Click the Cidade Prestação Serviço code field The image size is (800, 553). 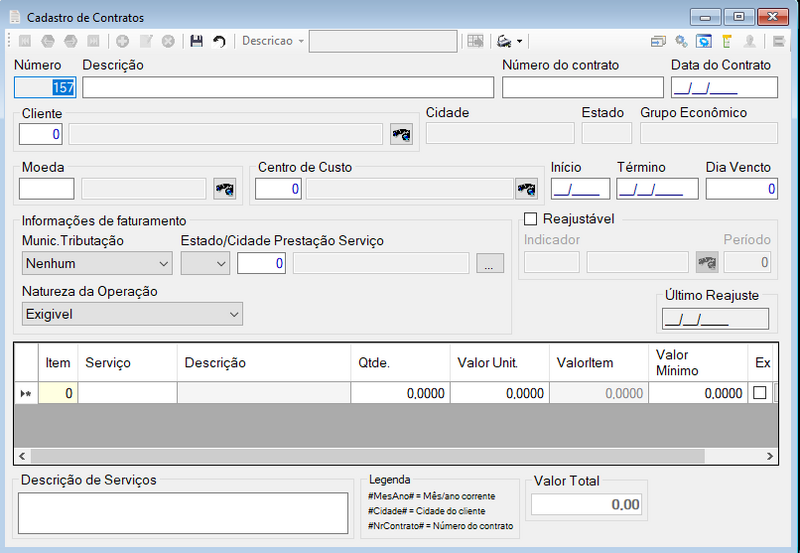[x=261, y=263]
